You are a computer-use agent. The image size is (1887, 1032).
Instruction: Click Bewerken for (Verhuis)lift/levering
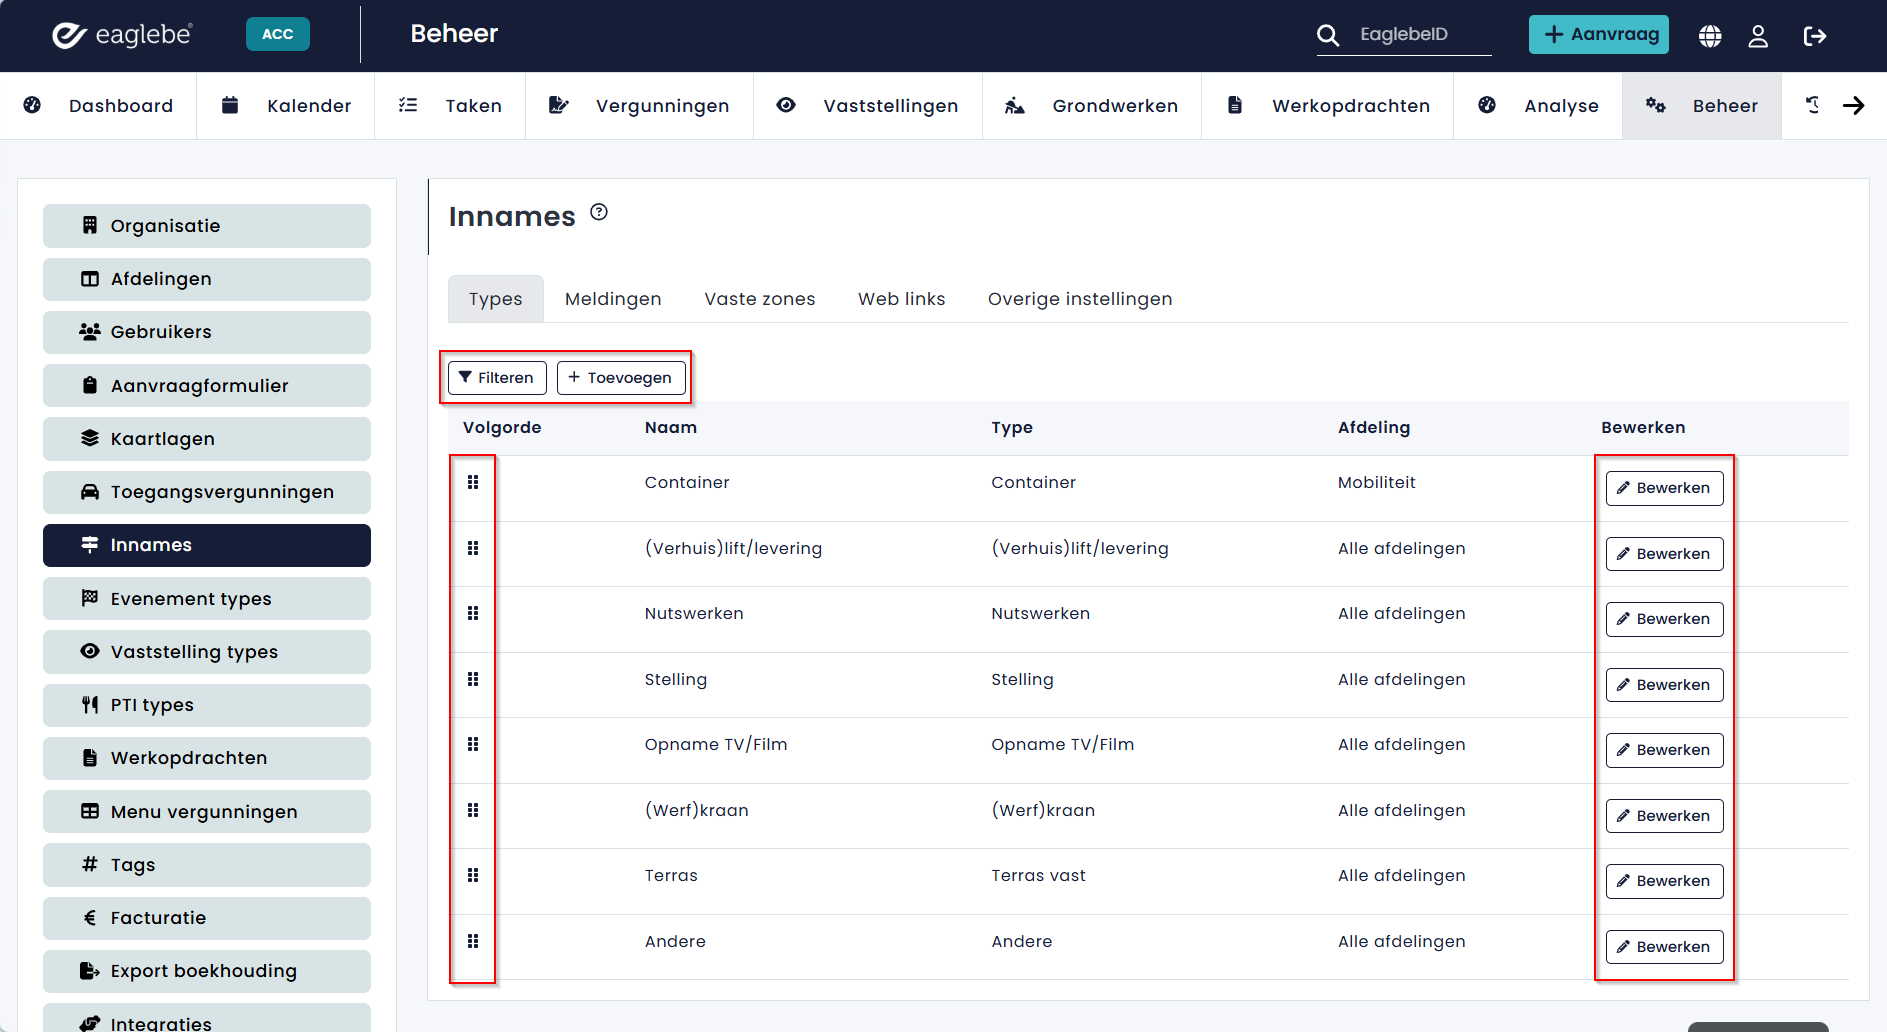click(1664, 554)
